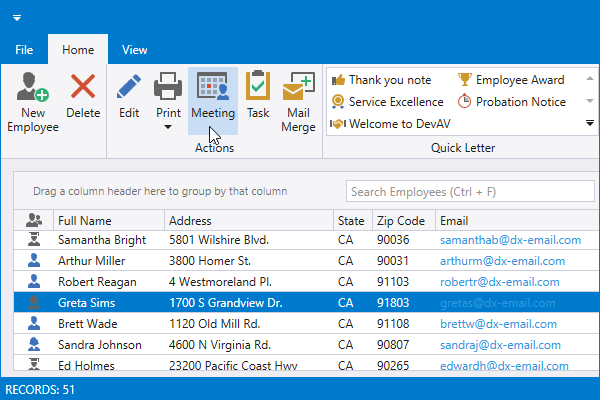Switch to the View tab
Image resolution: width=600 pixels, height=400 pixels.
click(134, 49)
